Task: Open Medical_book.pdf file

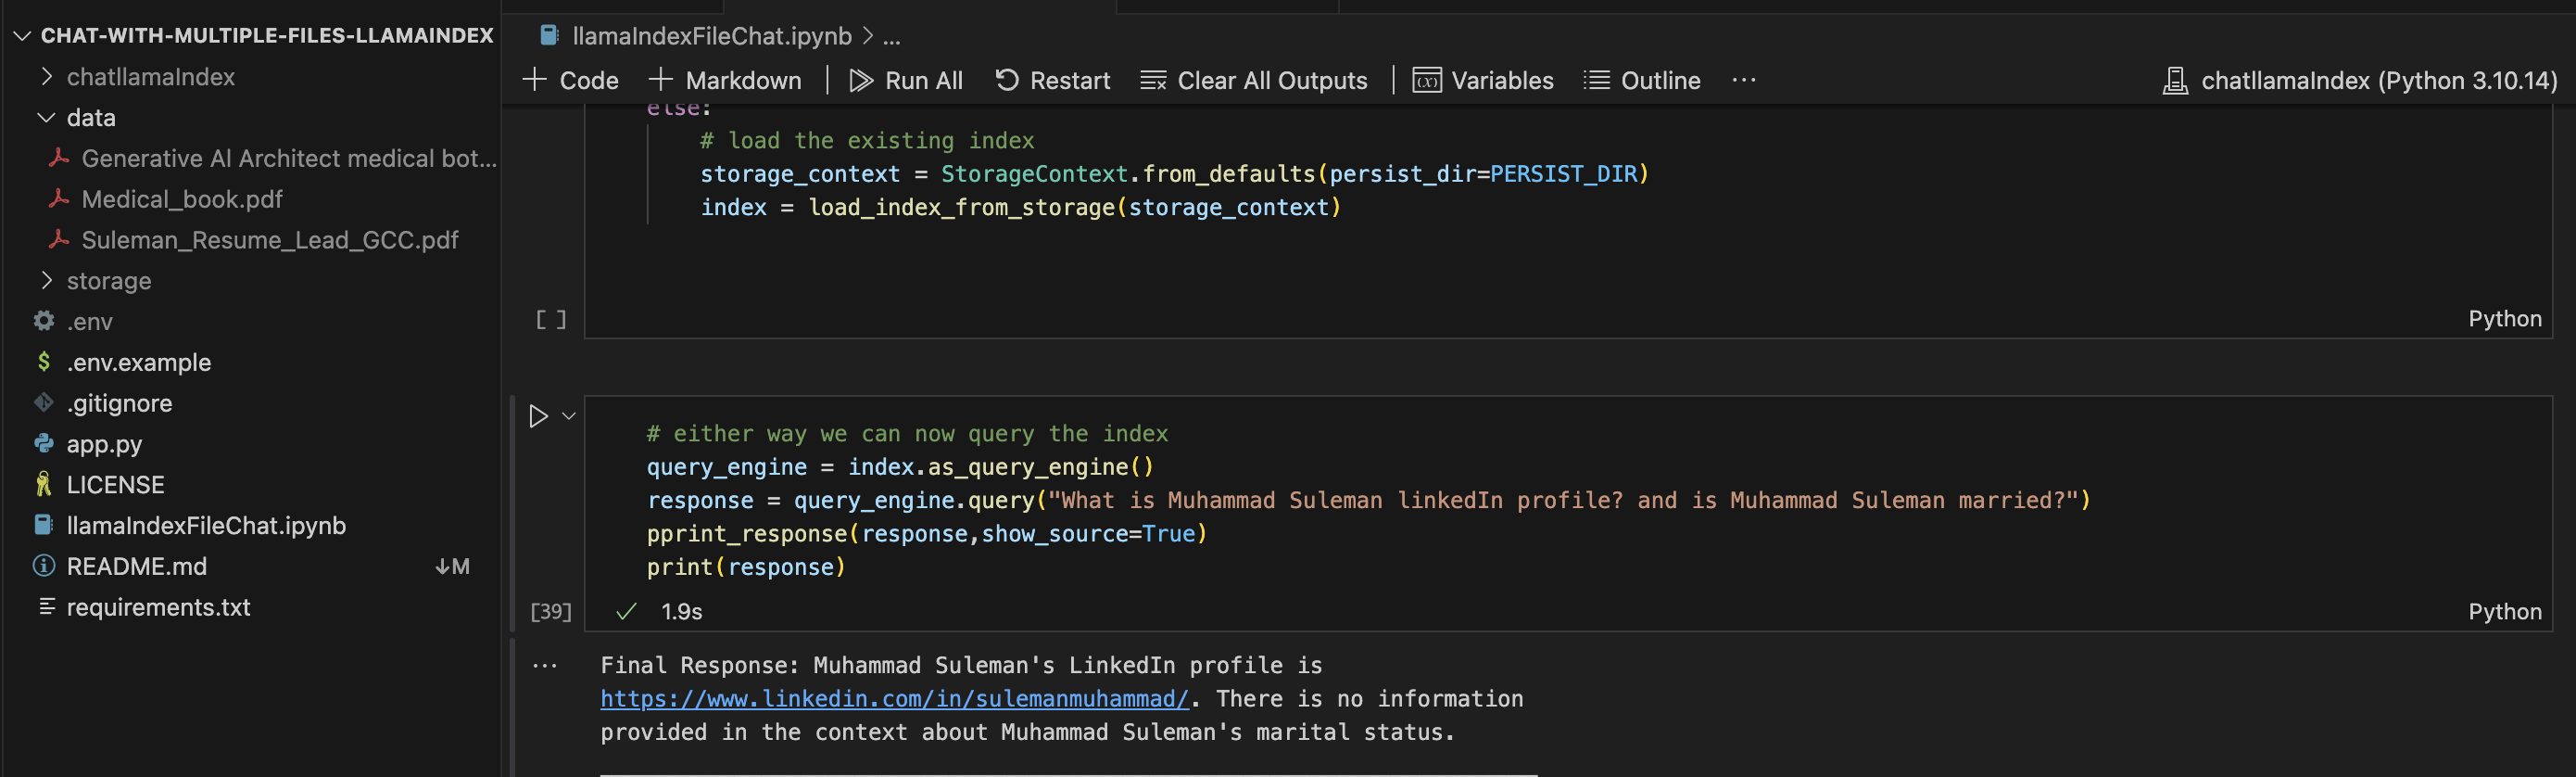Action: (x=181, y=199)
